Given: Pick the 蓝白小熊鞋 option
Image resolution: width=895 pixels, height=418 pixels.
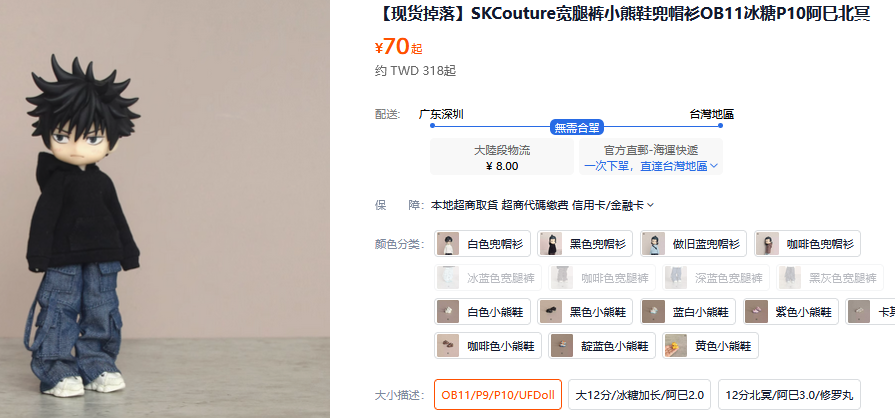Looking at the screenshot, I should pyautogui.click(x=688, y=312).
